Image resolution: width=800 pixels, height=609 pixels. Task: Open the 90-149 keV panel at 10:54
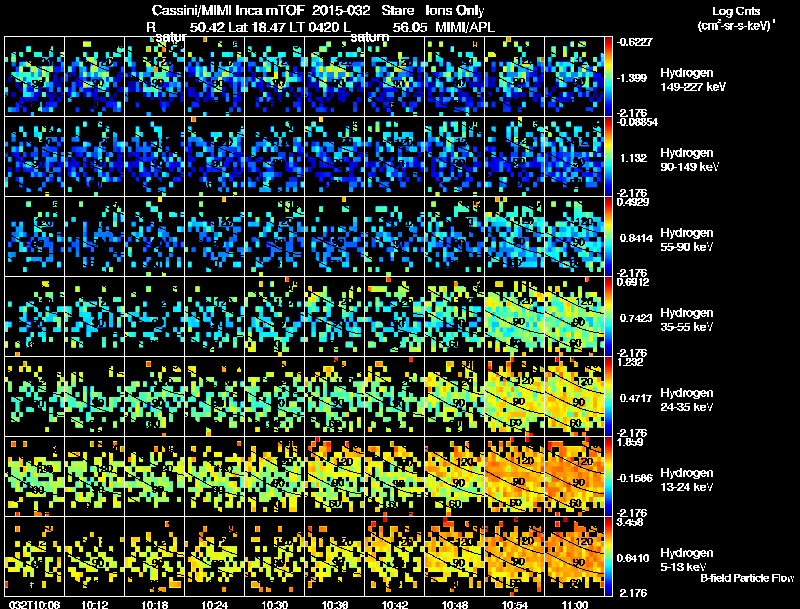(515, 157)
